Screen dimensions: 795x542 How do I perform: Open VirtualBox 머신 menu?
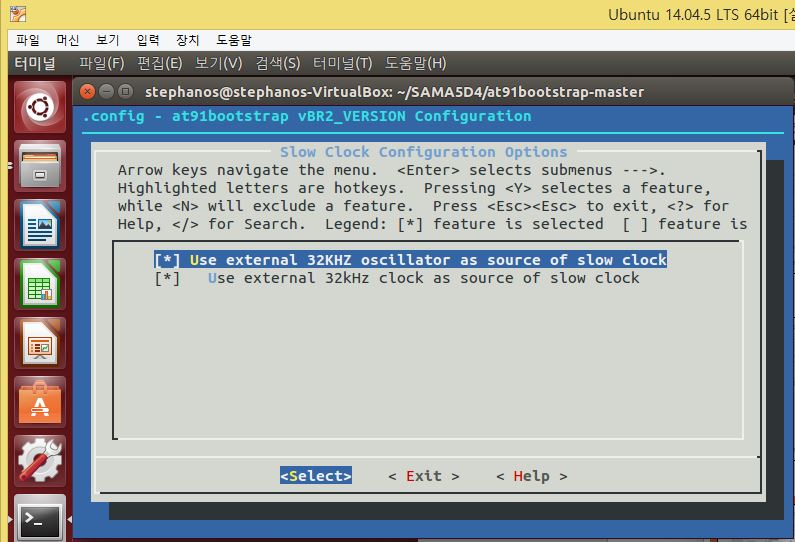[67, 40]
